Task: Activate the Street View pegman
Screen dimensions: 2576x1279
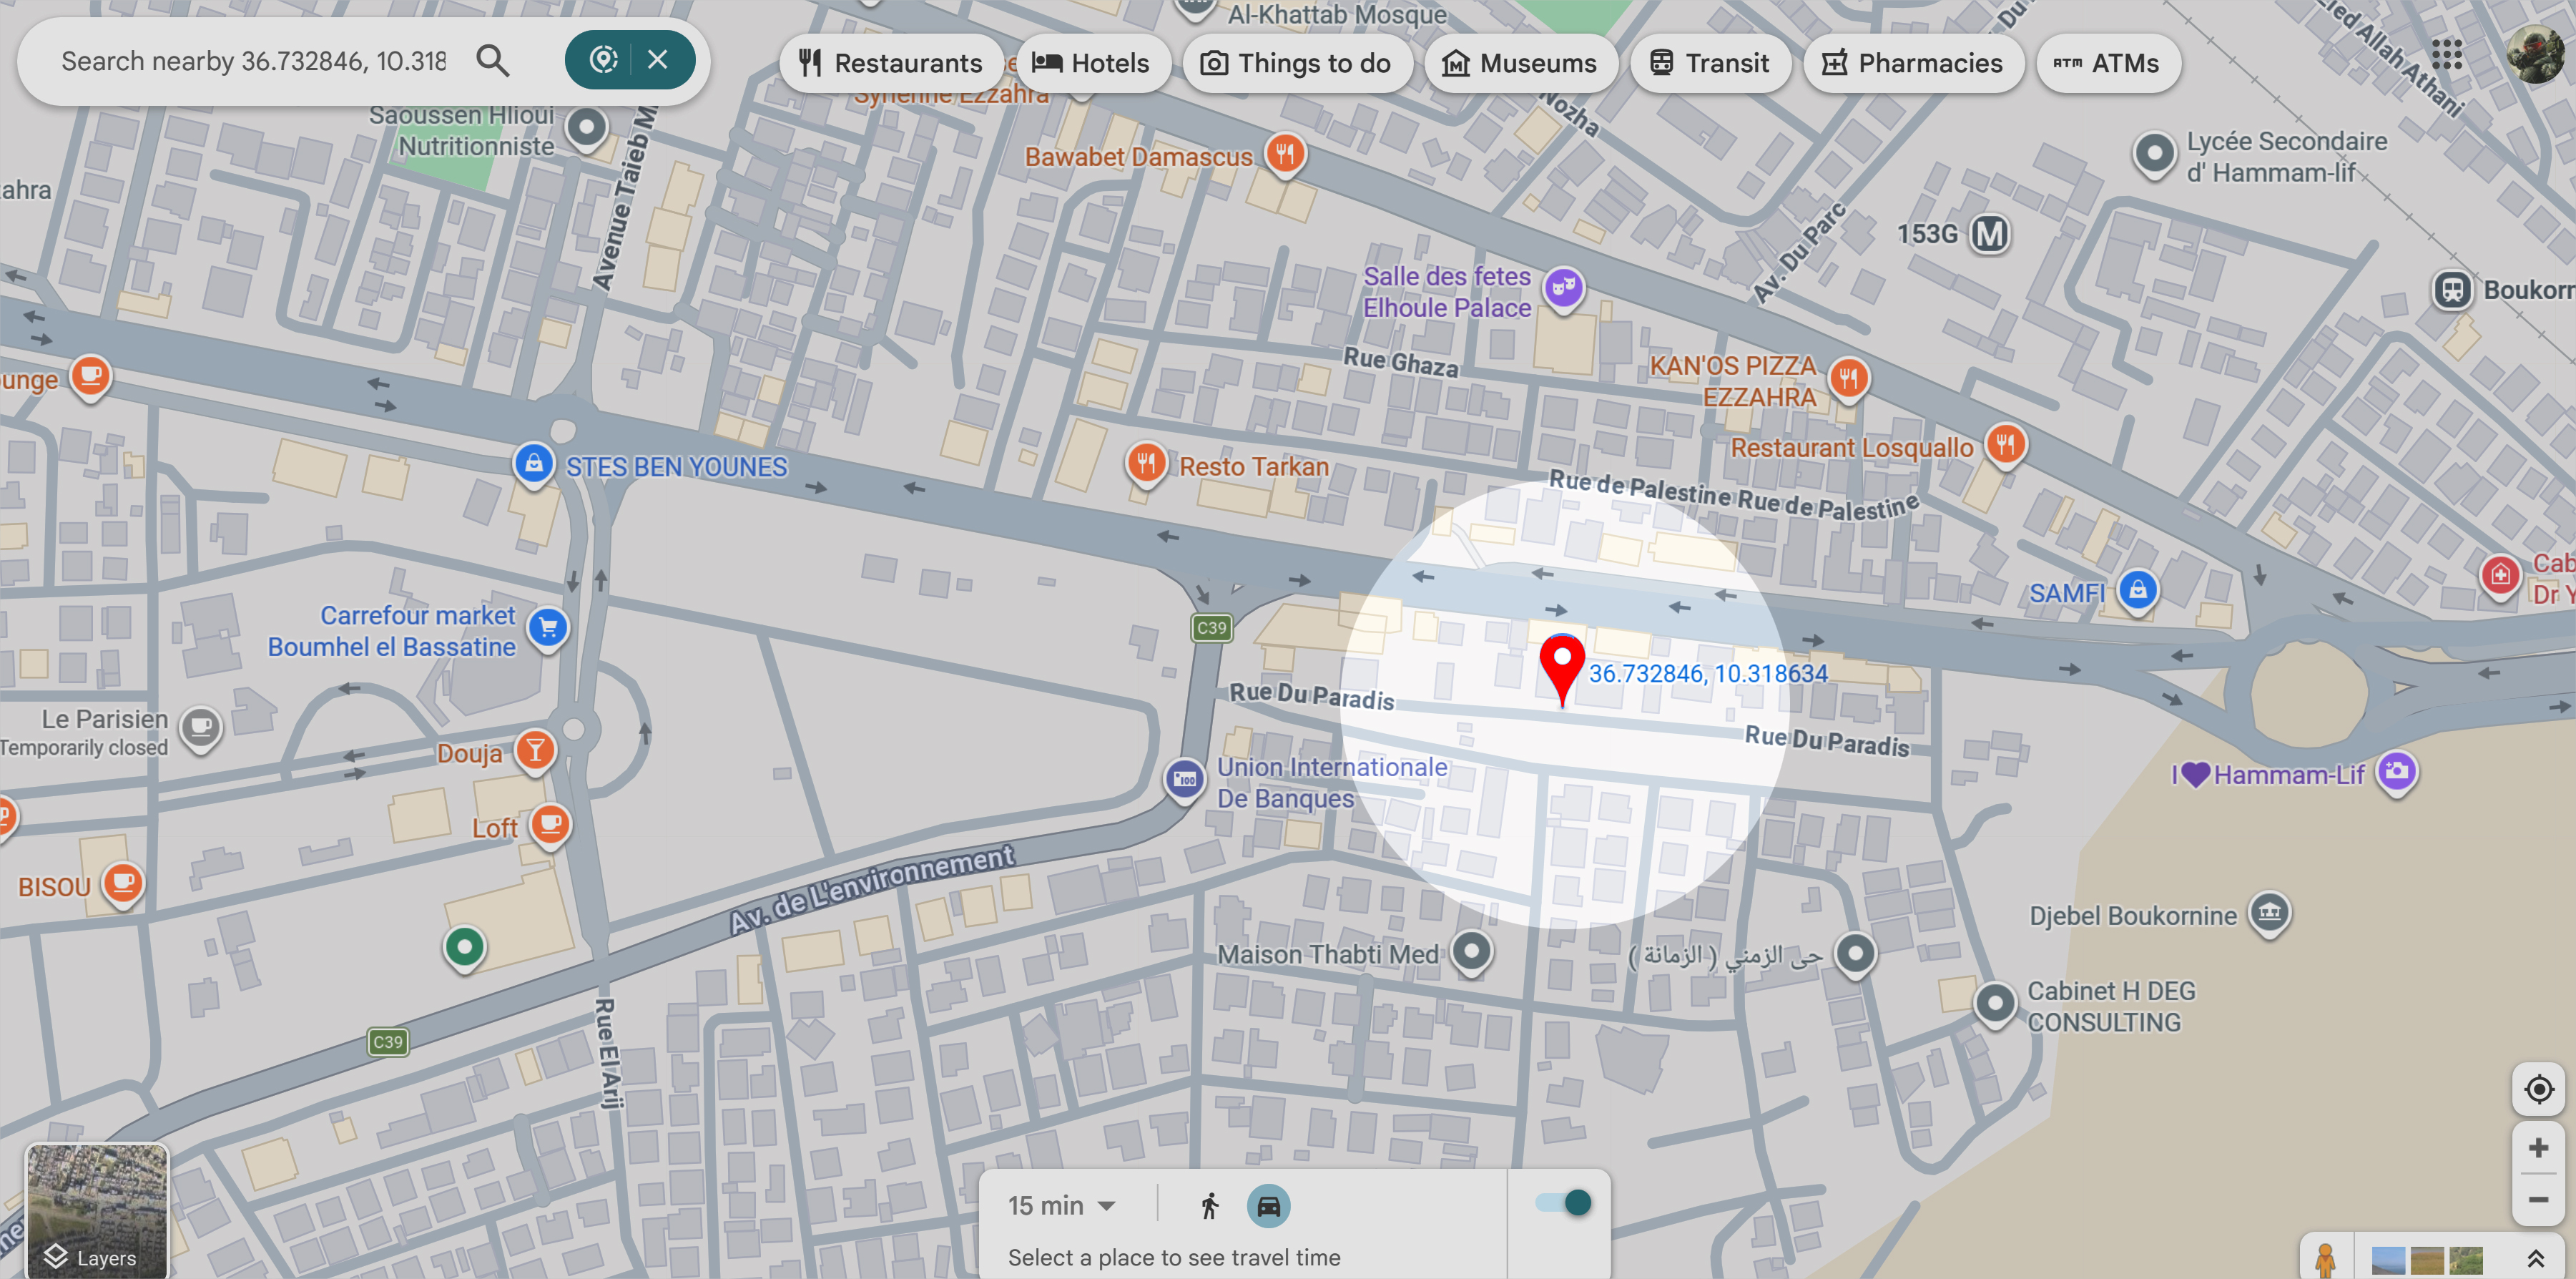Action: coord(2325,1259)
